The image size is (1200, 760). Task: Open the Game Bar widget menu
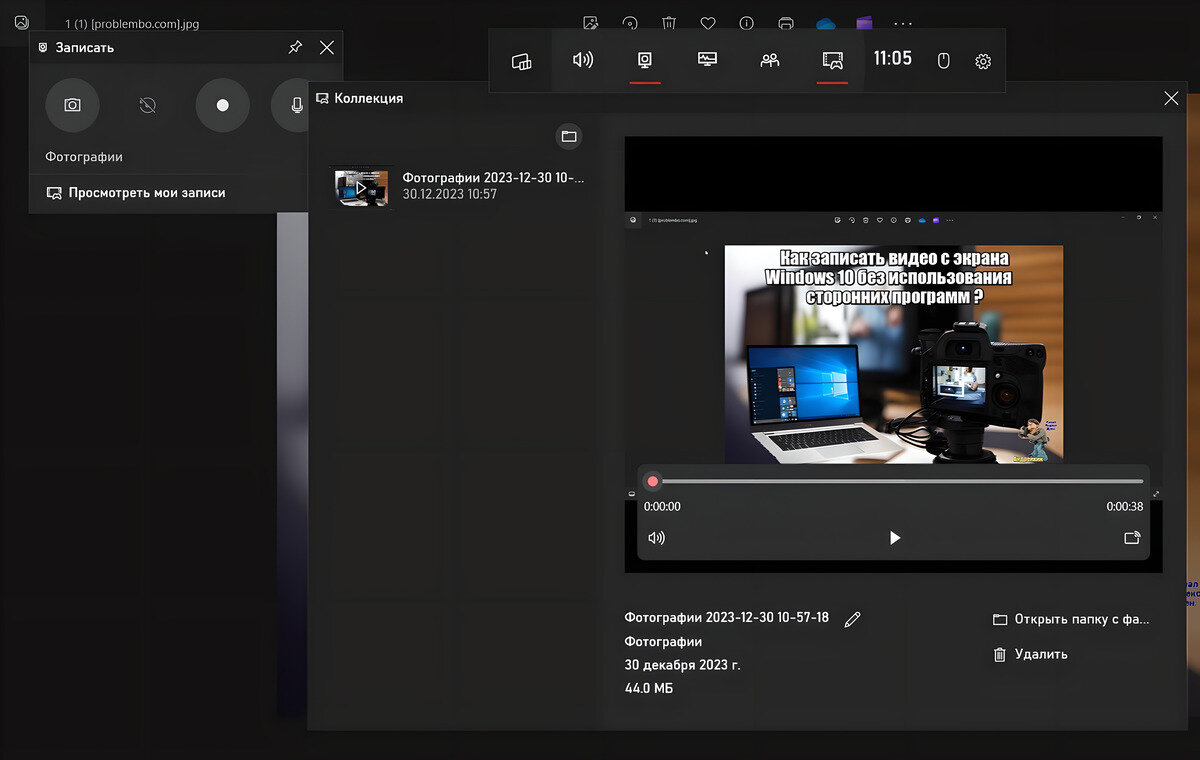[521, 61]
